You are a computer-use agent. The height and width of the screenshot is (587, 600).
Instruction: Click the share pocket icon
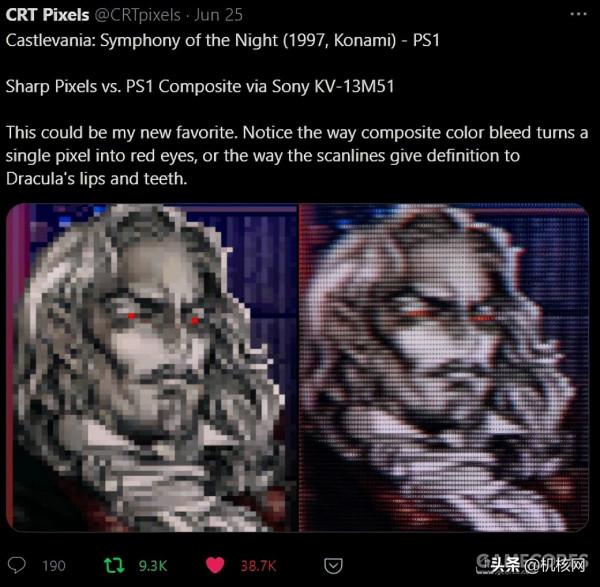[x=333, y=566]
